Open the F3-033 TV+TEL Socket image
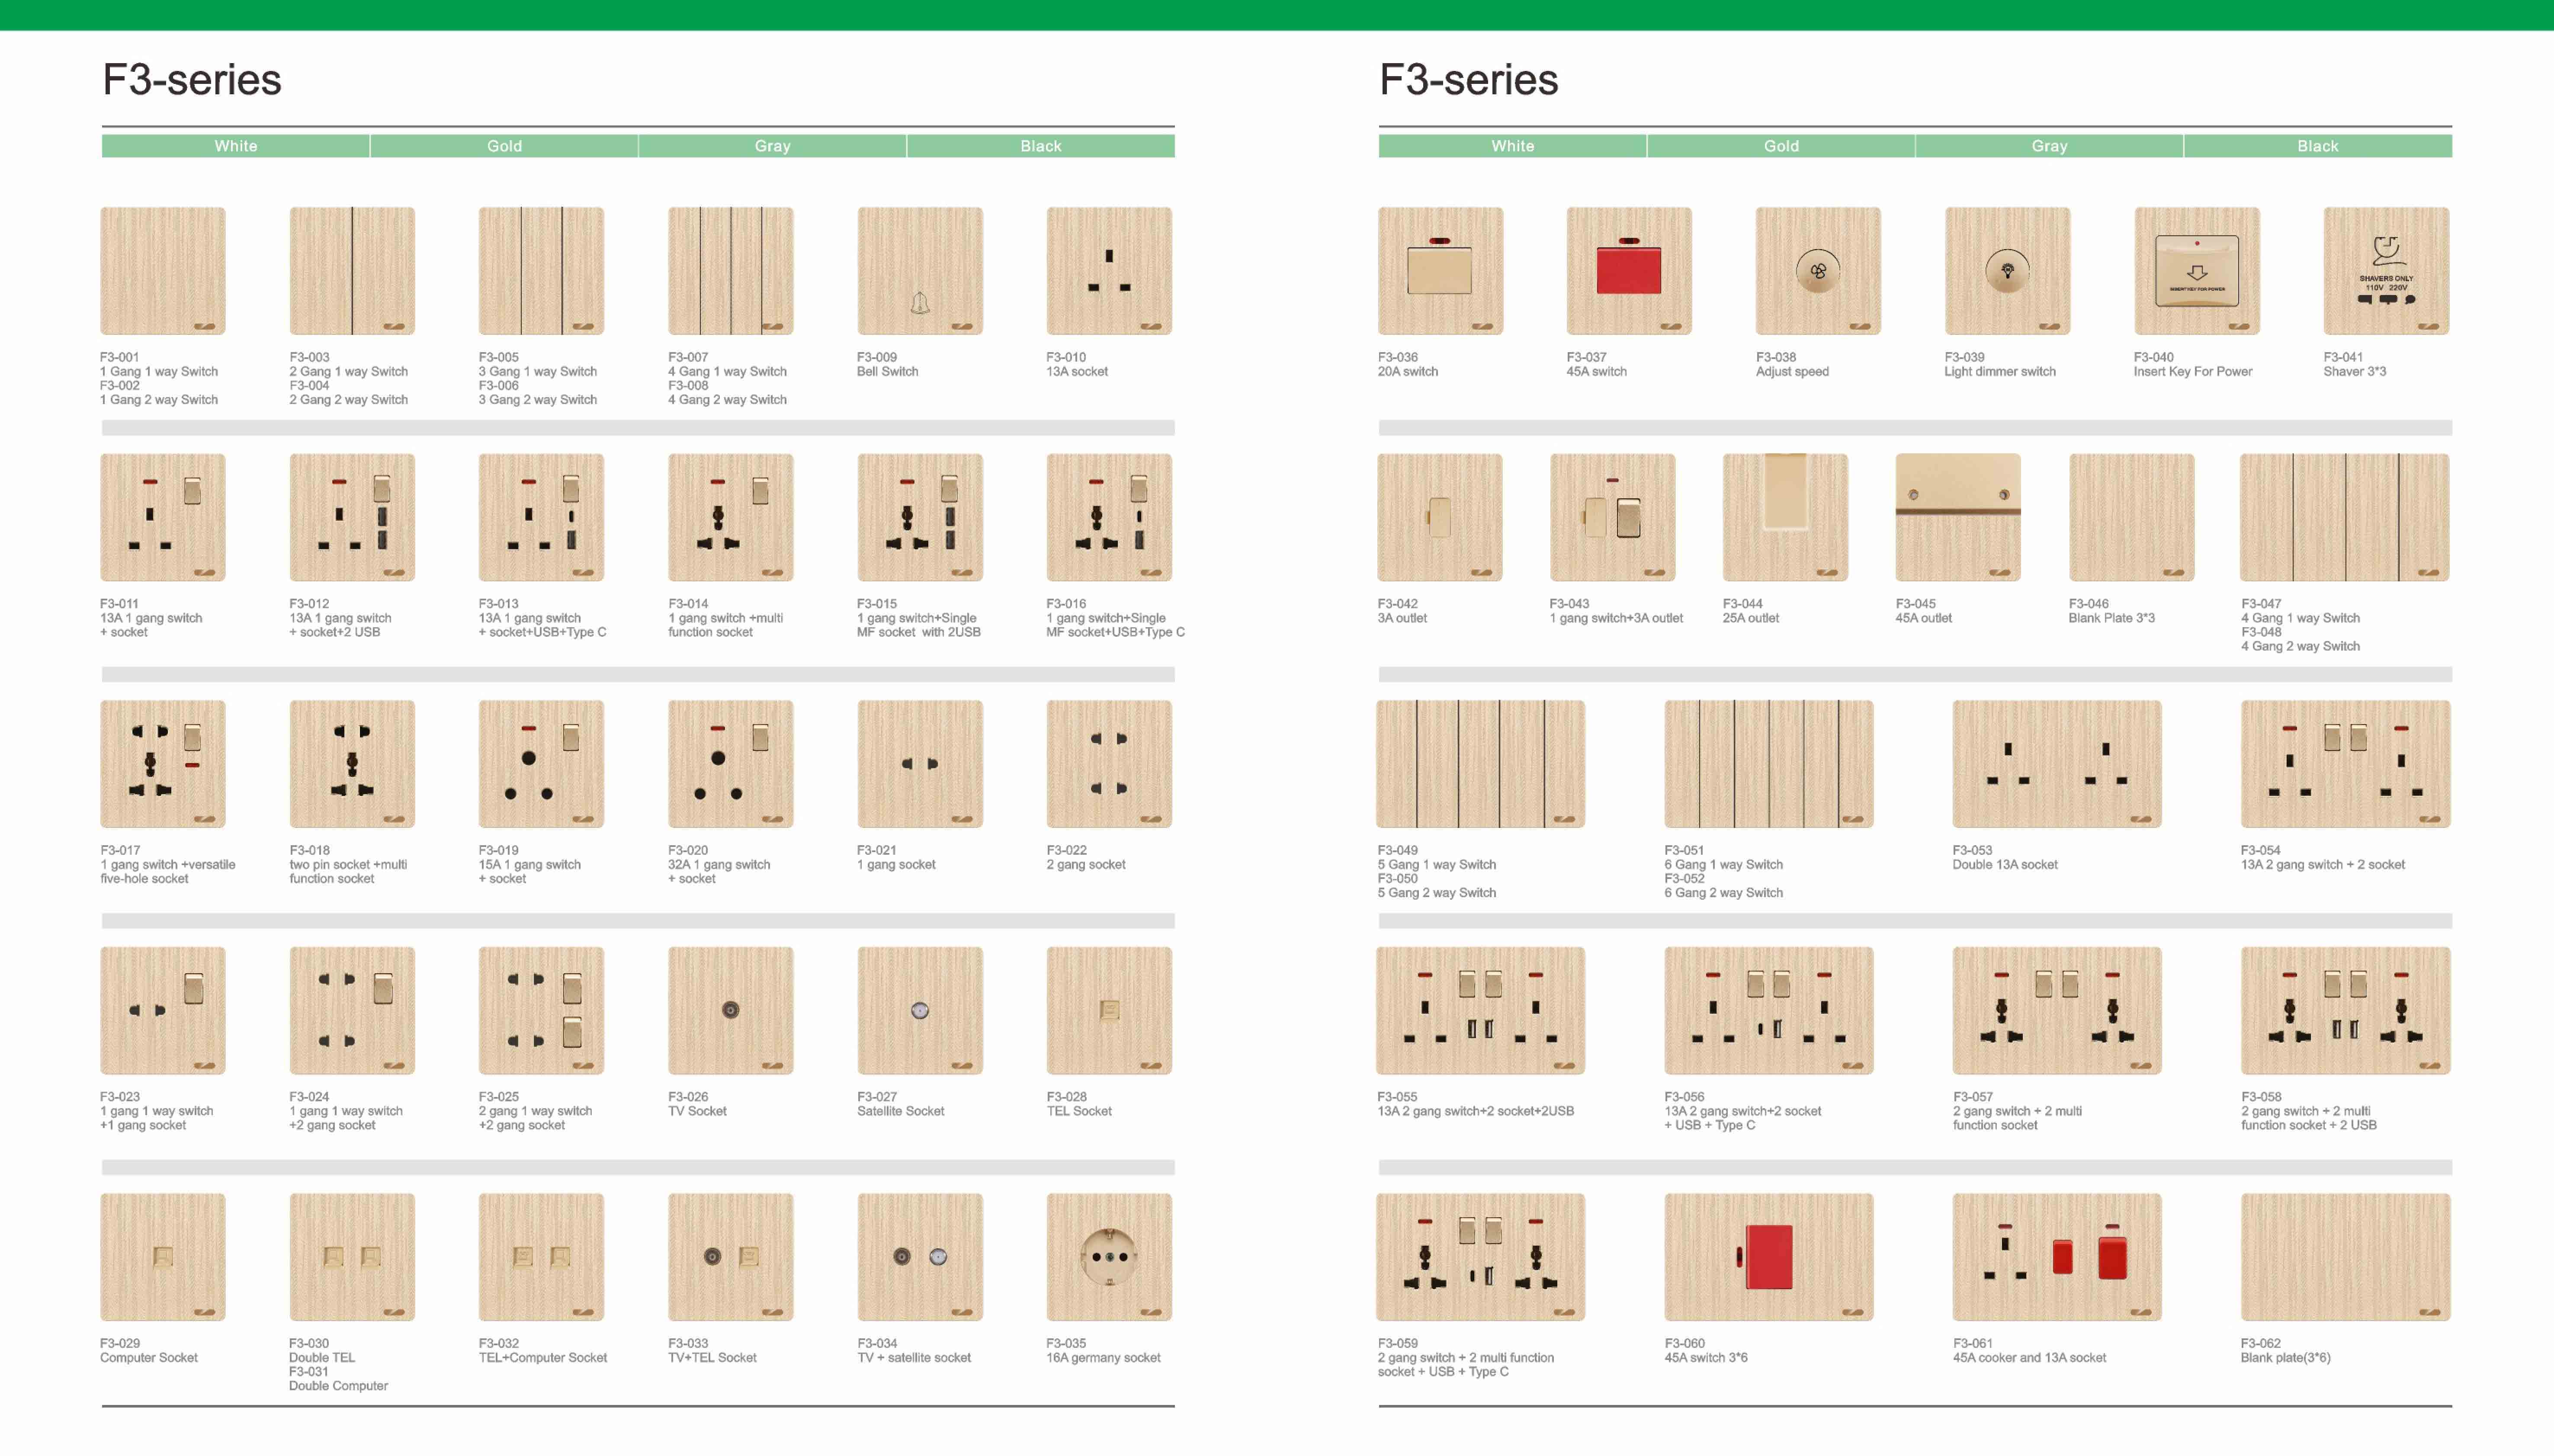This screenshot has width=2554, height=1456. pos(731,1257)
